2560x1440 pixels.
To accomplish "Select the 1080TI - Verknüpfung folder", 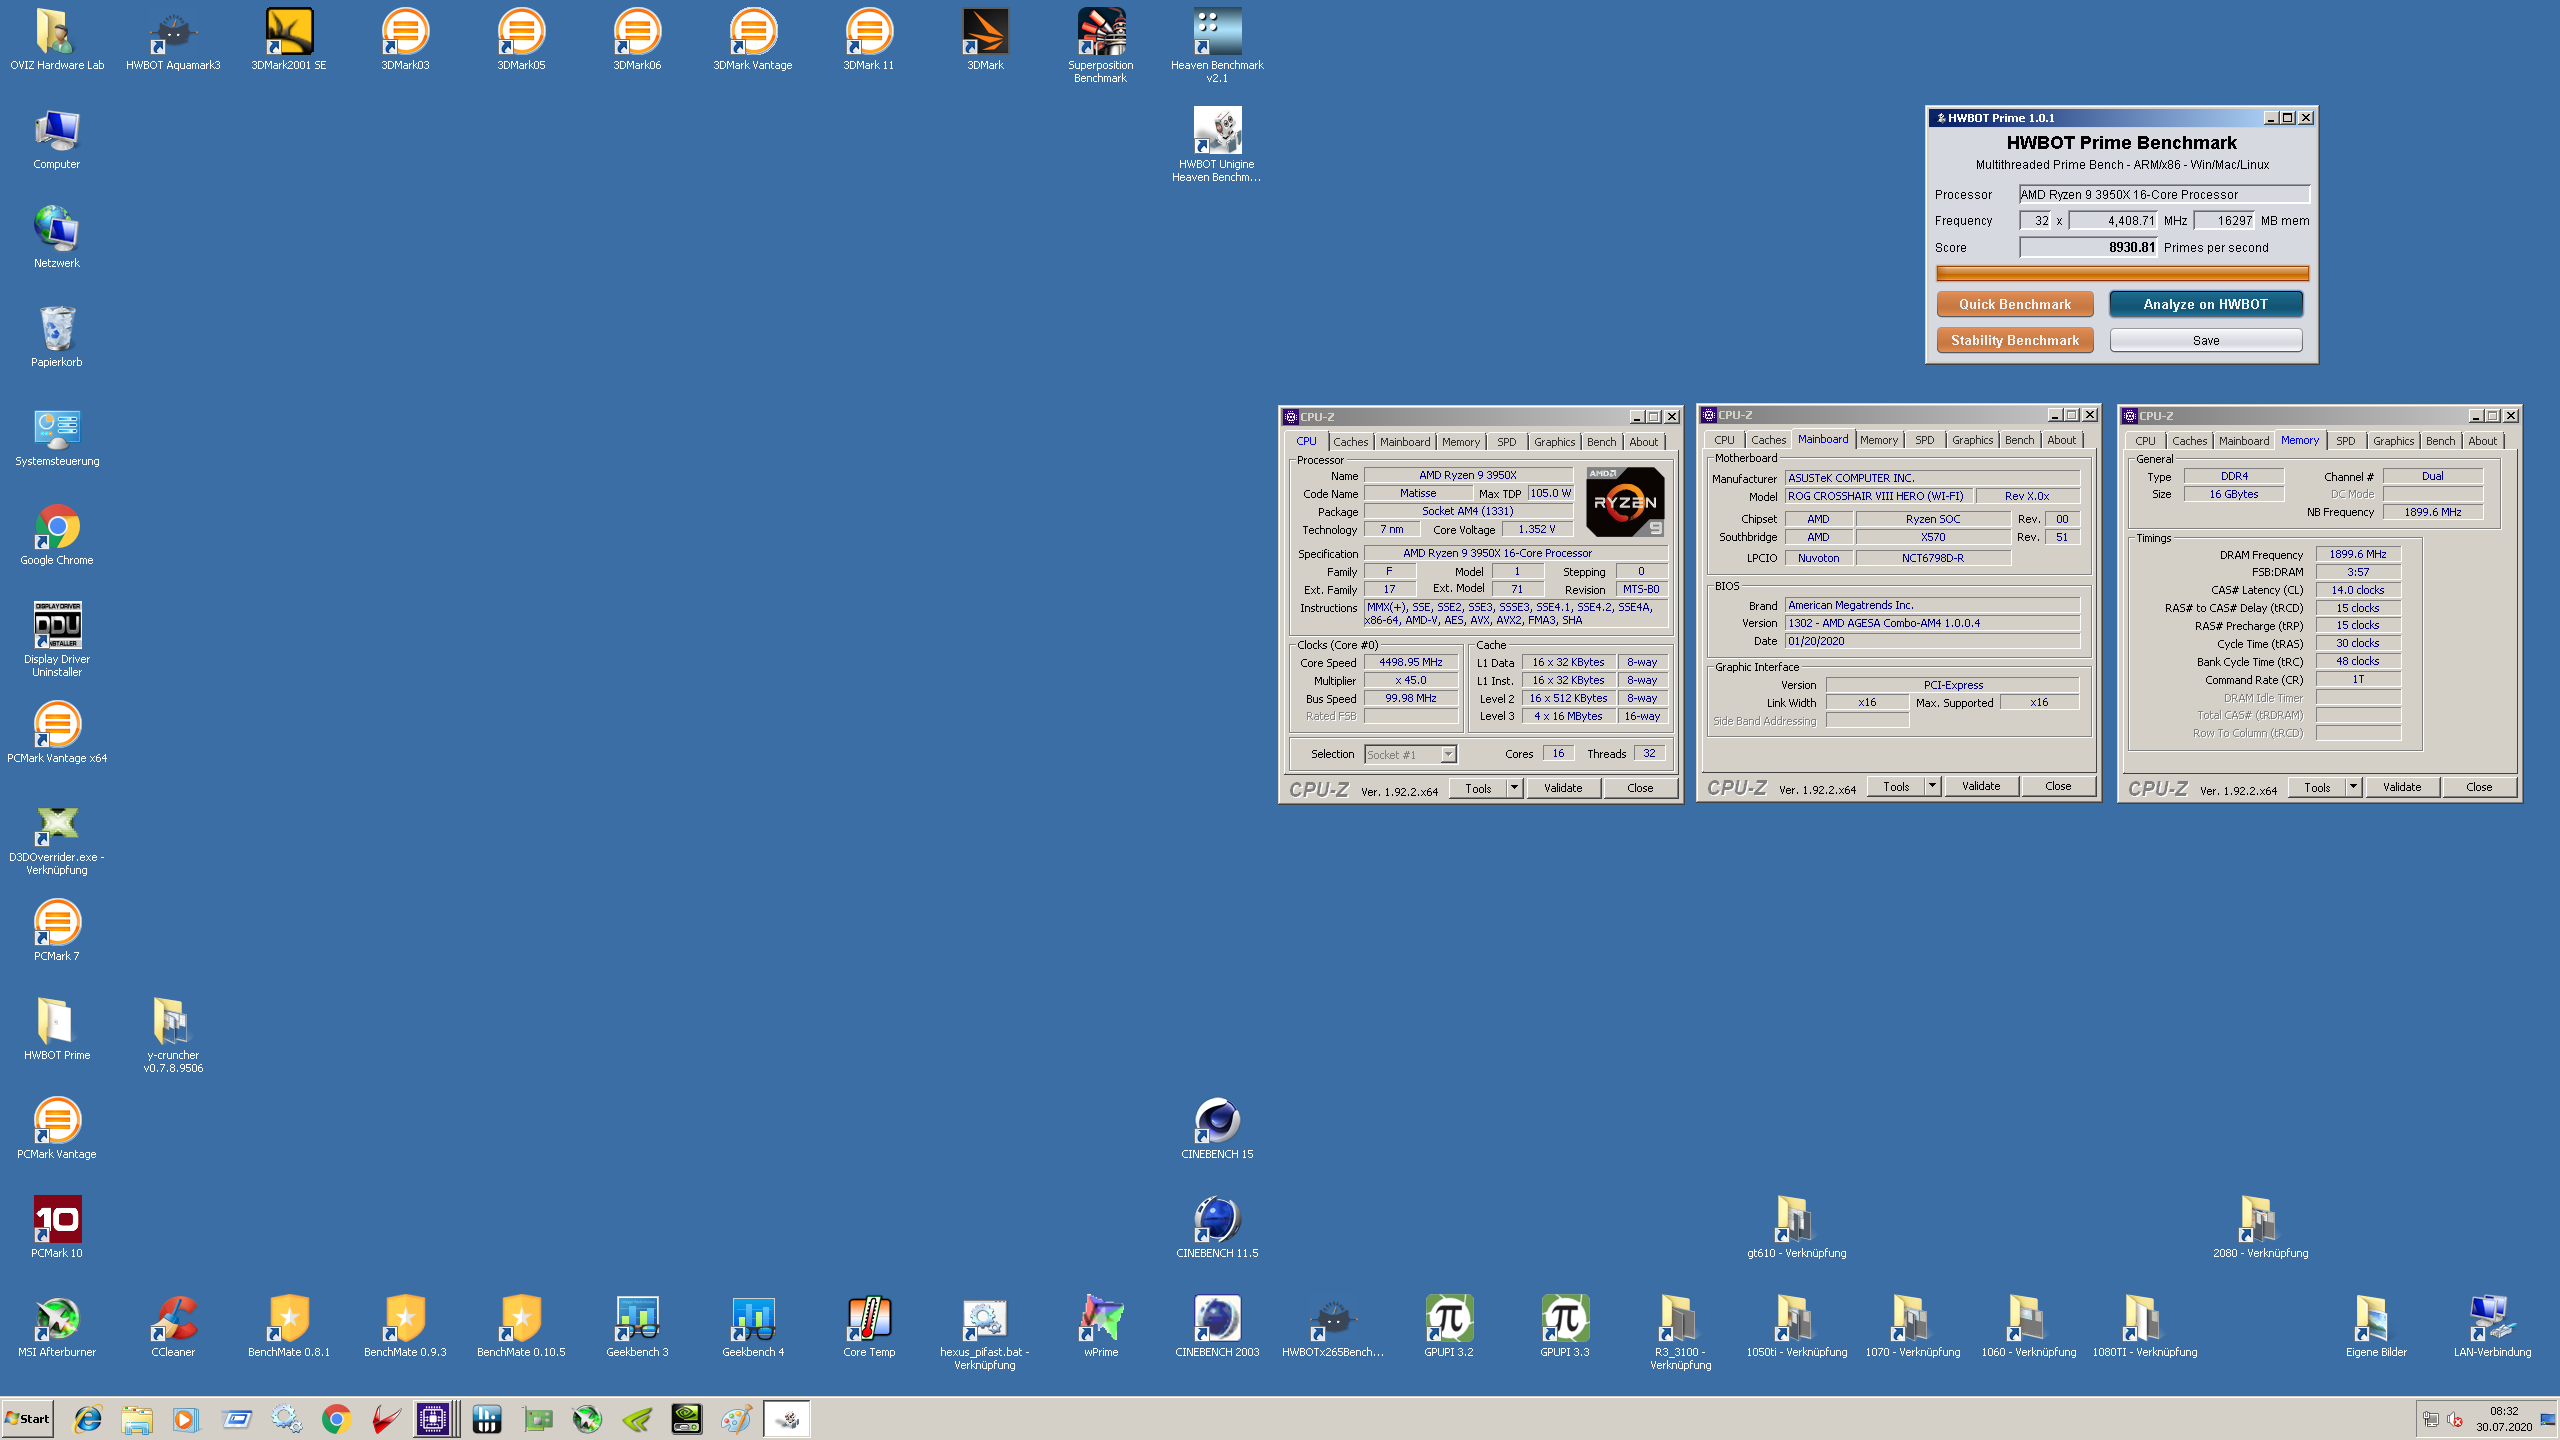I will tap(2145, 1327).
